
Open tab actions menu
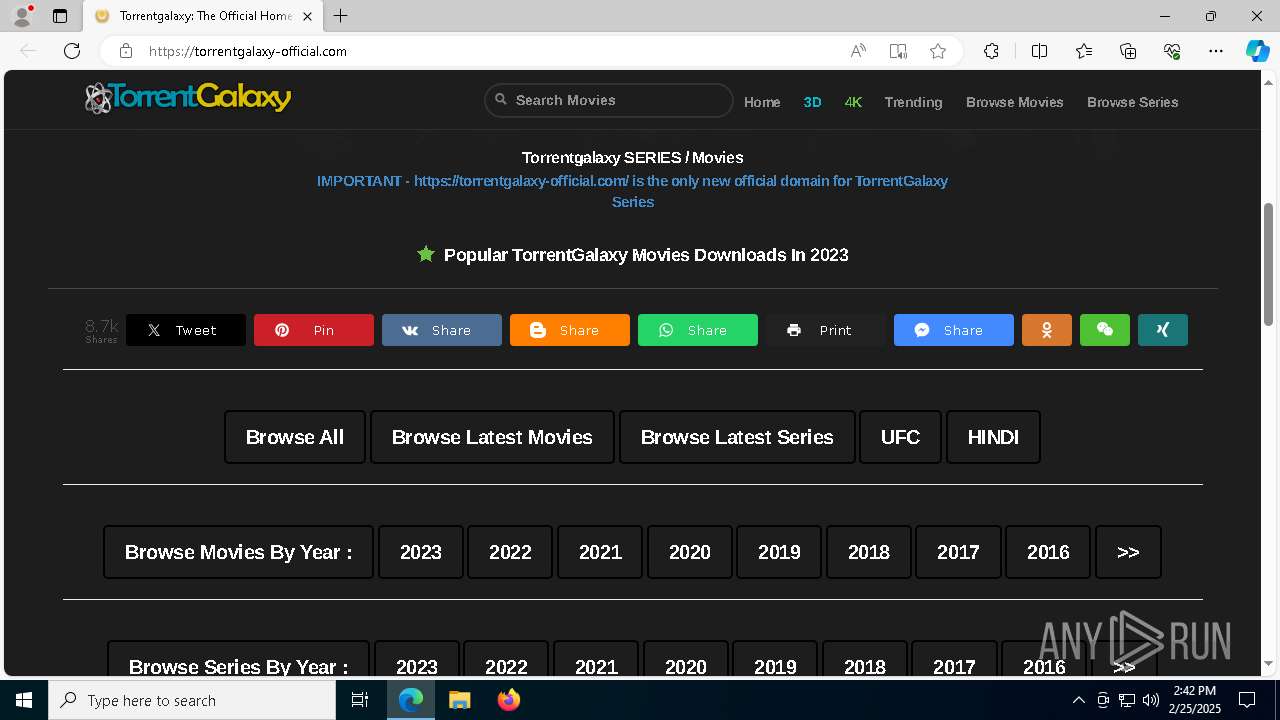tap(60, 16)
